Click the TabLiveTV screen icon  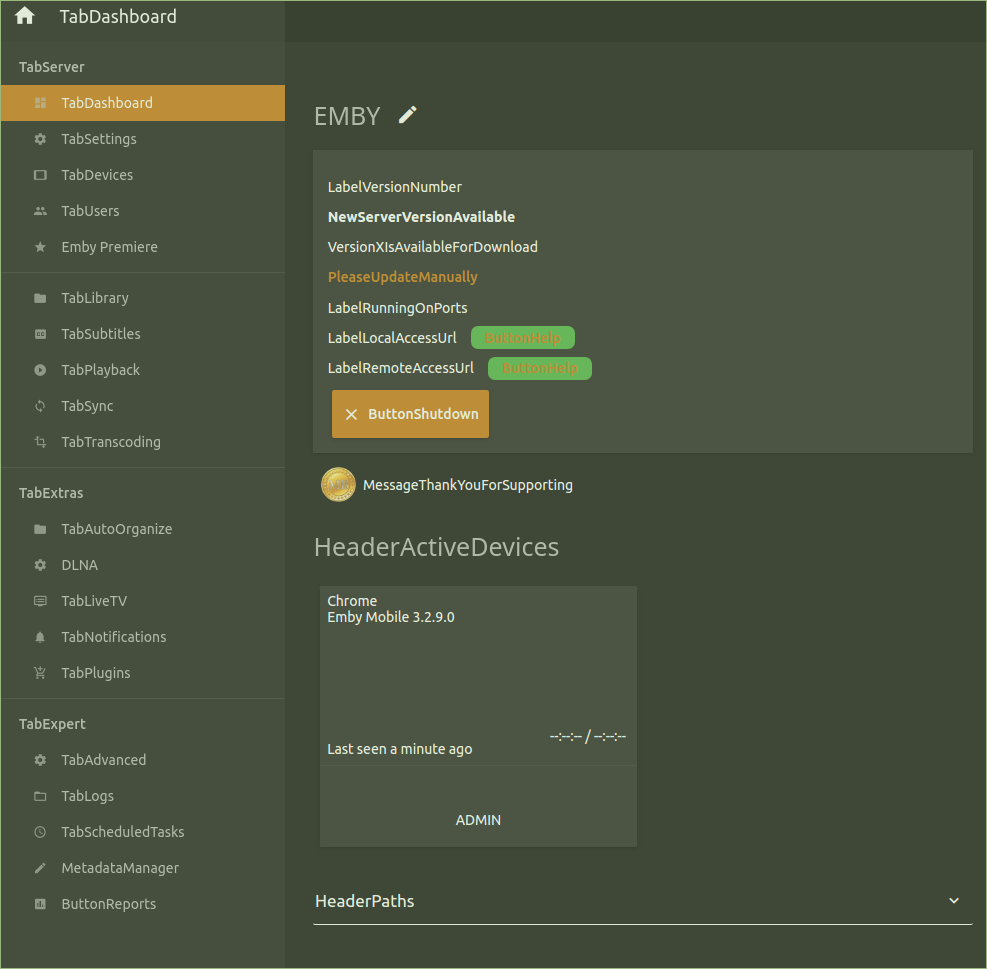coord(40,601)
